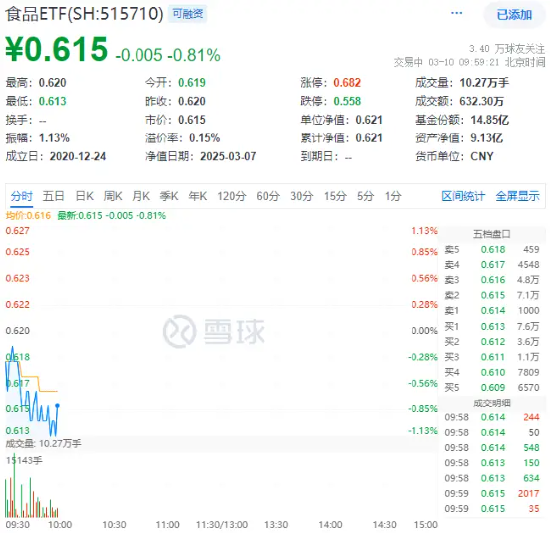
Task: Click the 已添加 button
Action: click(x=514, y=15)
